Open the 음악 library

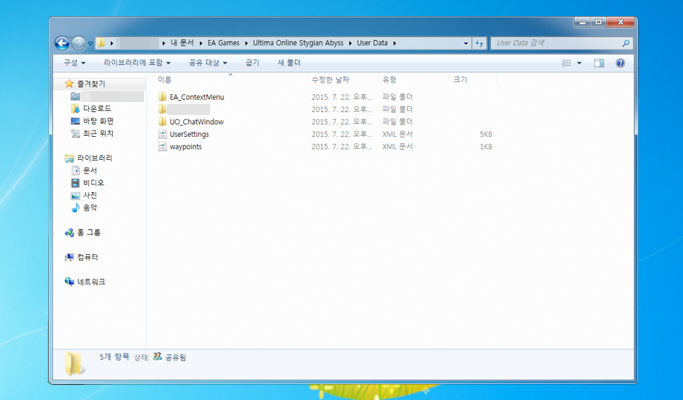90,208
